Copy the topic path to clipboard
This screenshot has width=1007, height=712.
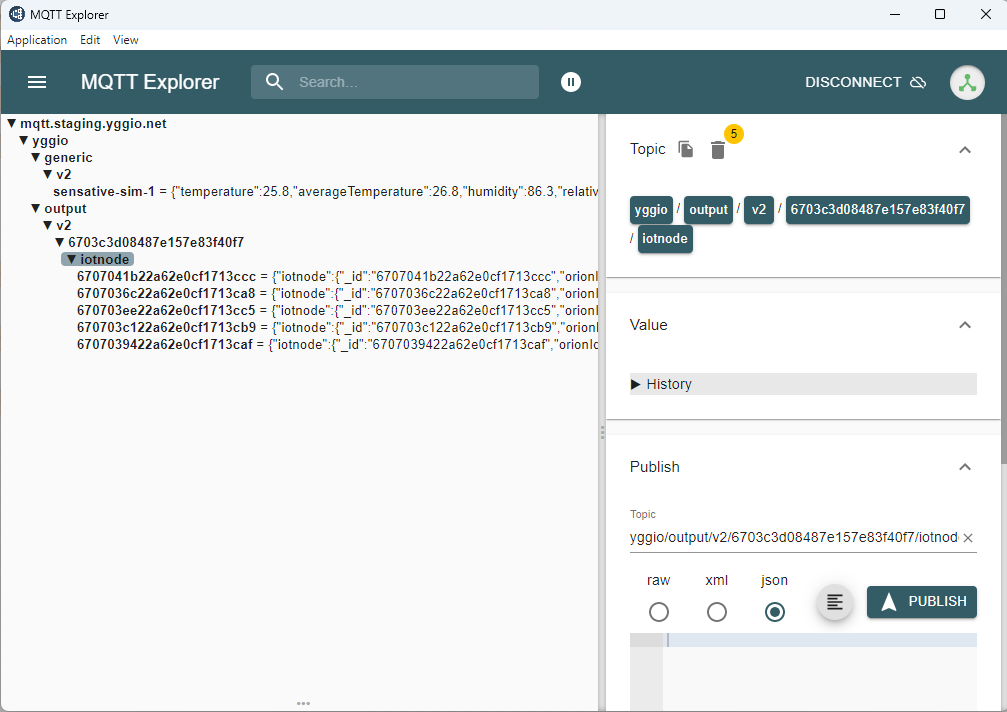click(x=686, y=148)
